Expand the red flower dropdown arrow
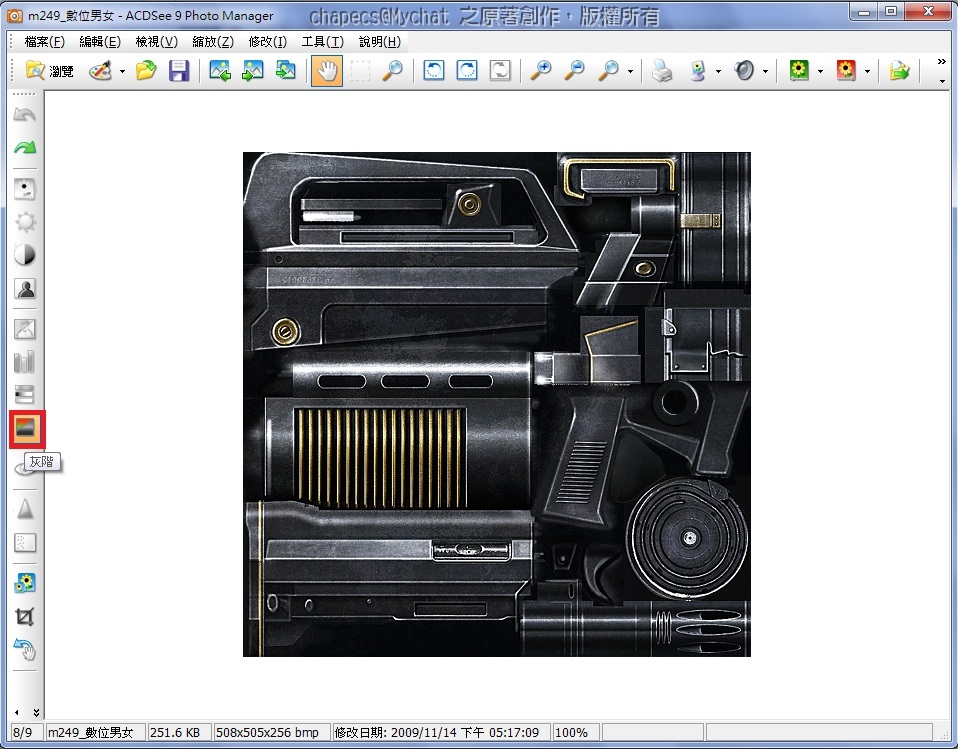This screenshot has height=749, width=958. pyautogui.click(x=868, y=71)
